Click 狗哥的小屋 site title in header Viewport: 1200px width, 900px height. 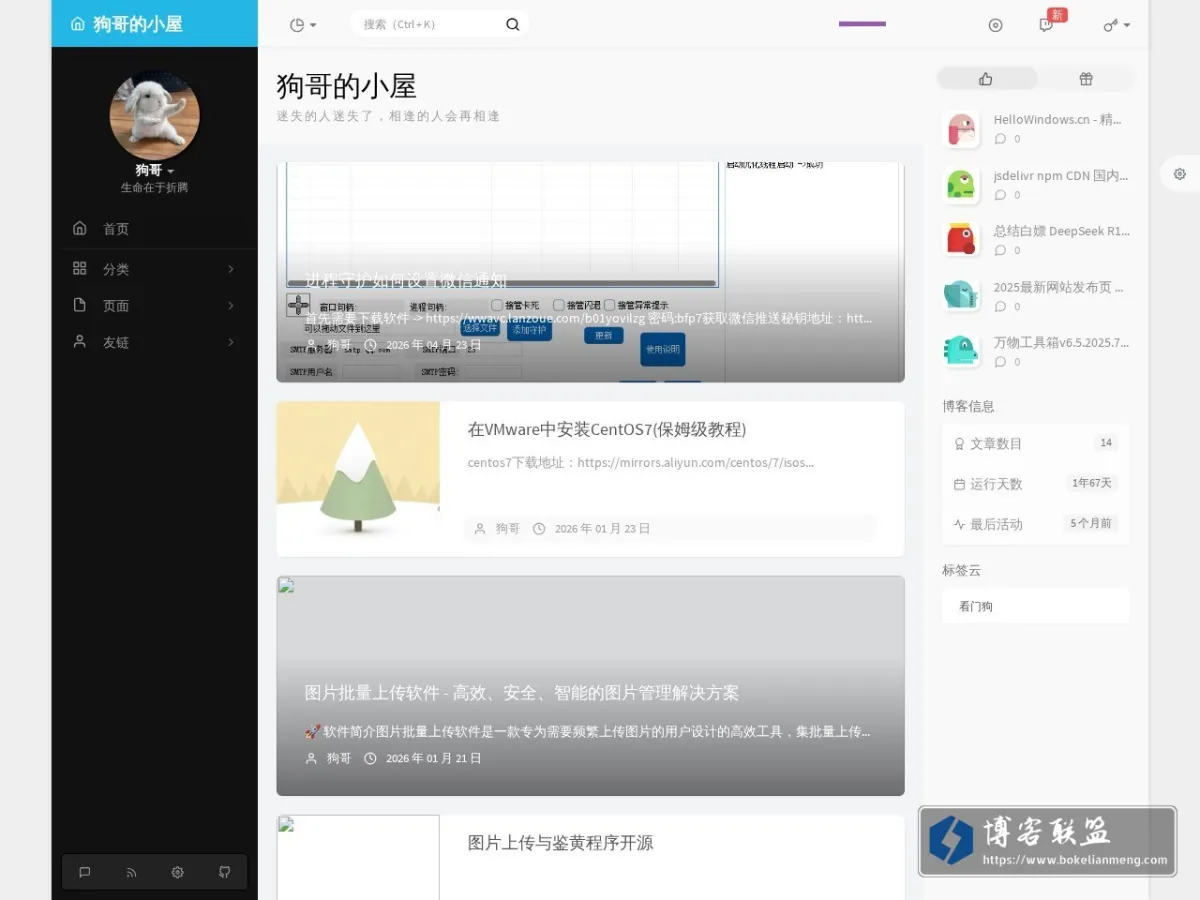pyautogui.click(x=138, y=24)
